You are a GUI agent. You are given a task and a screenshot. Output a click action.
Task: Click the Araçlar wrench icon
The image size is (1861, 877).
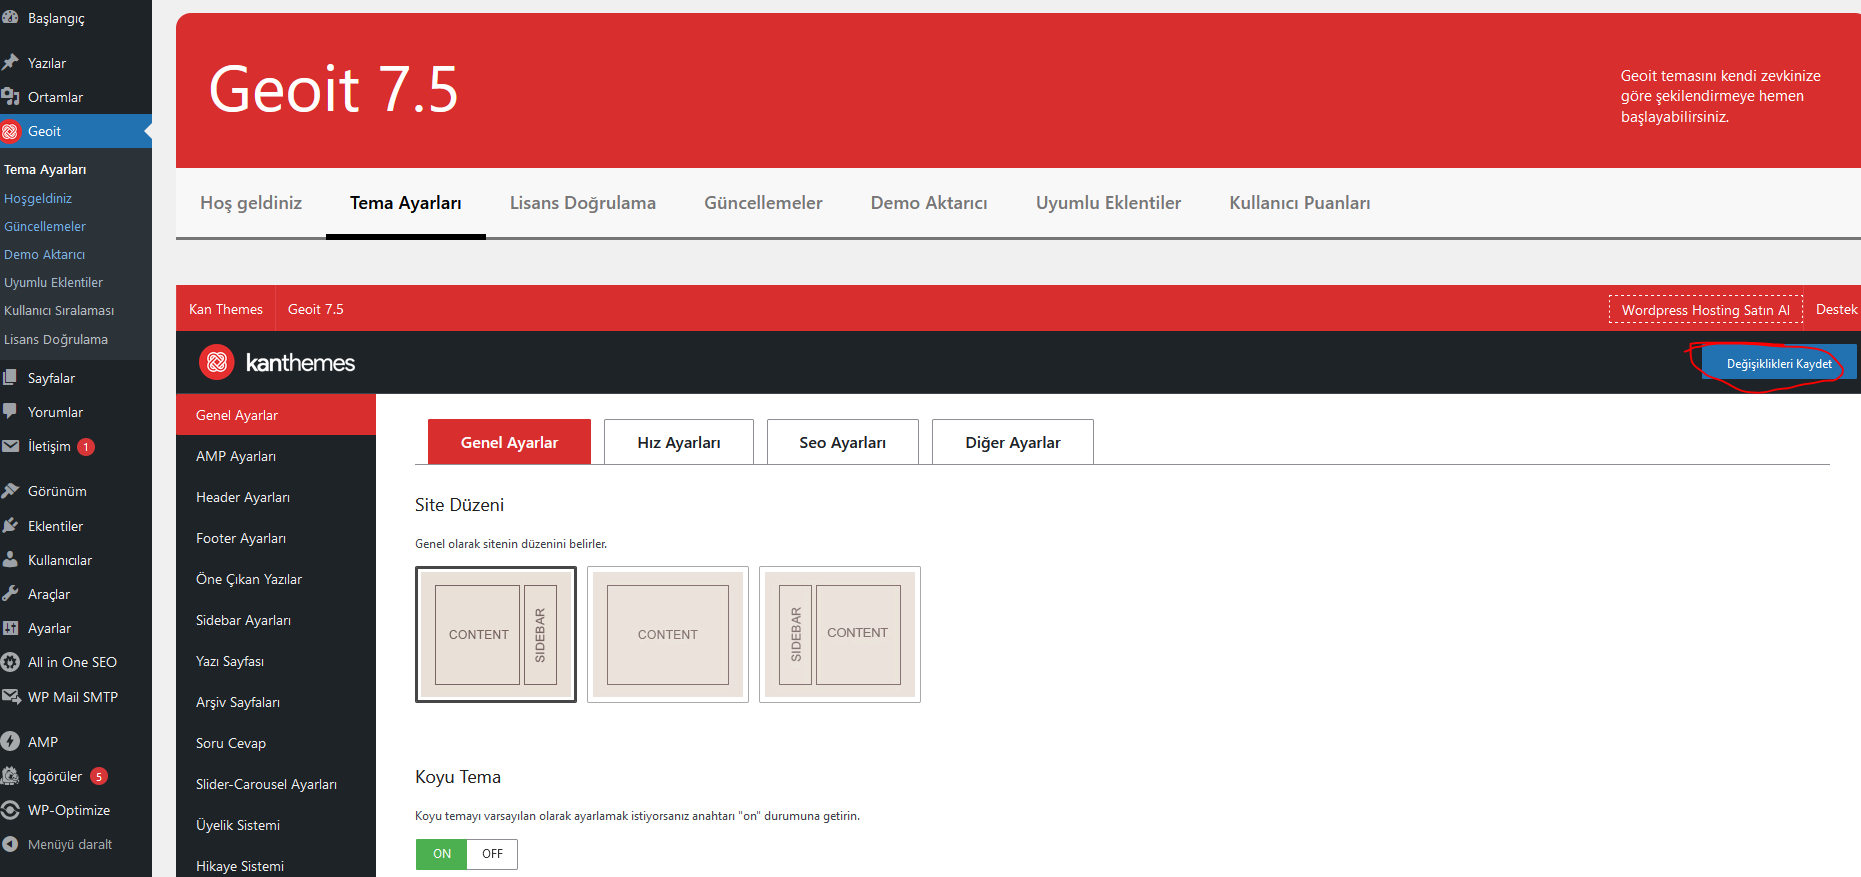[x=10, y=593]
